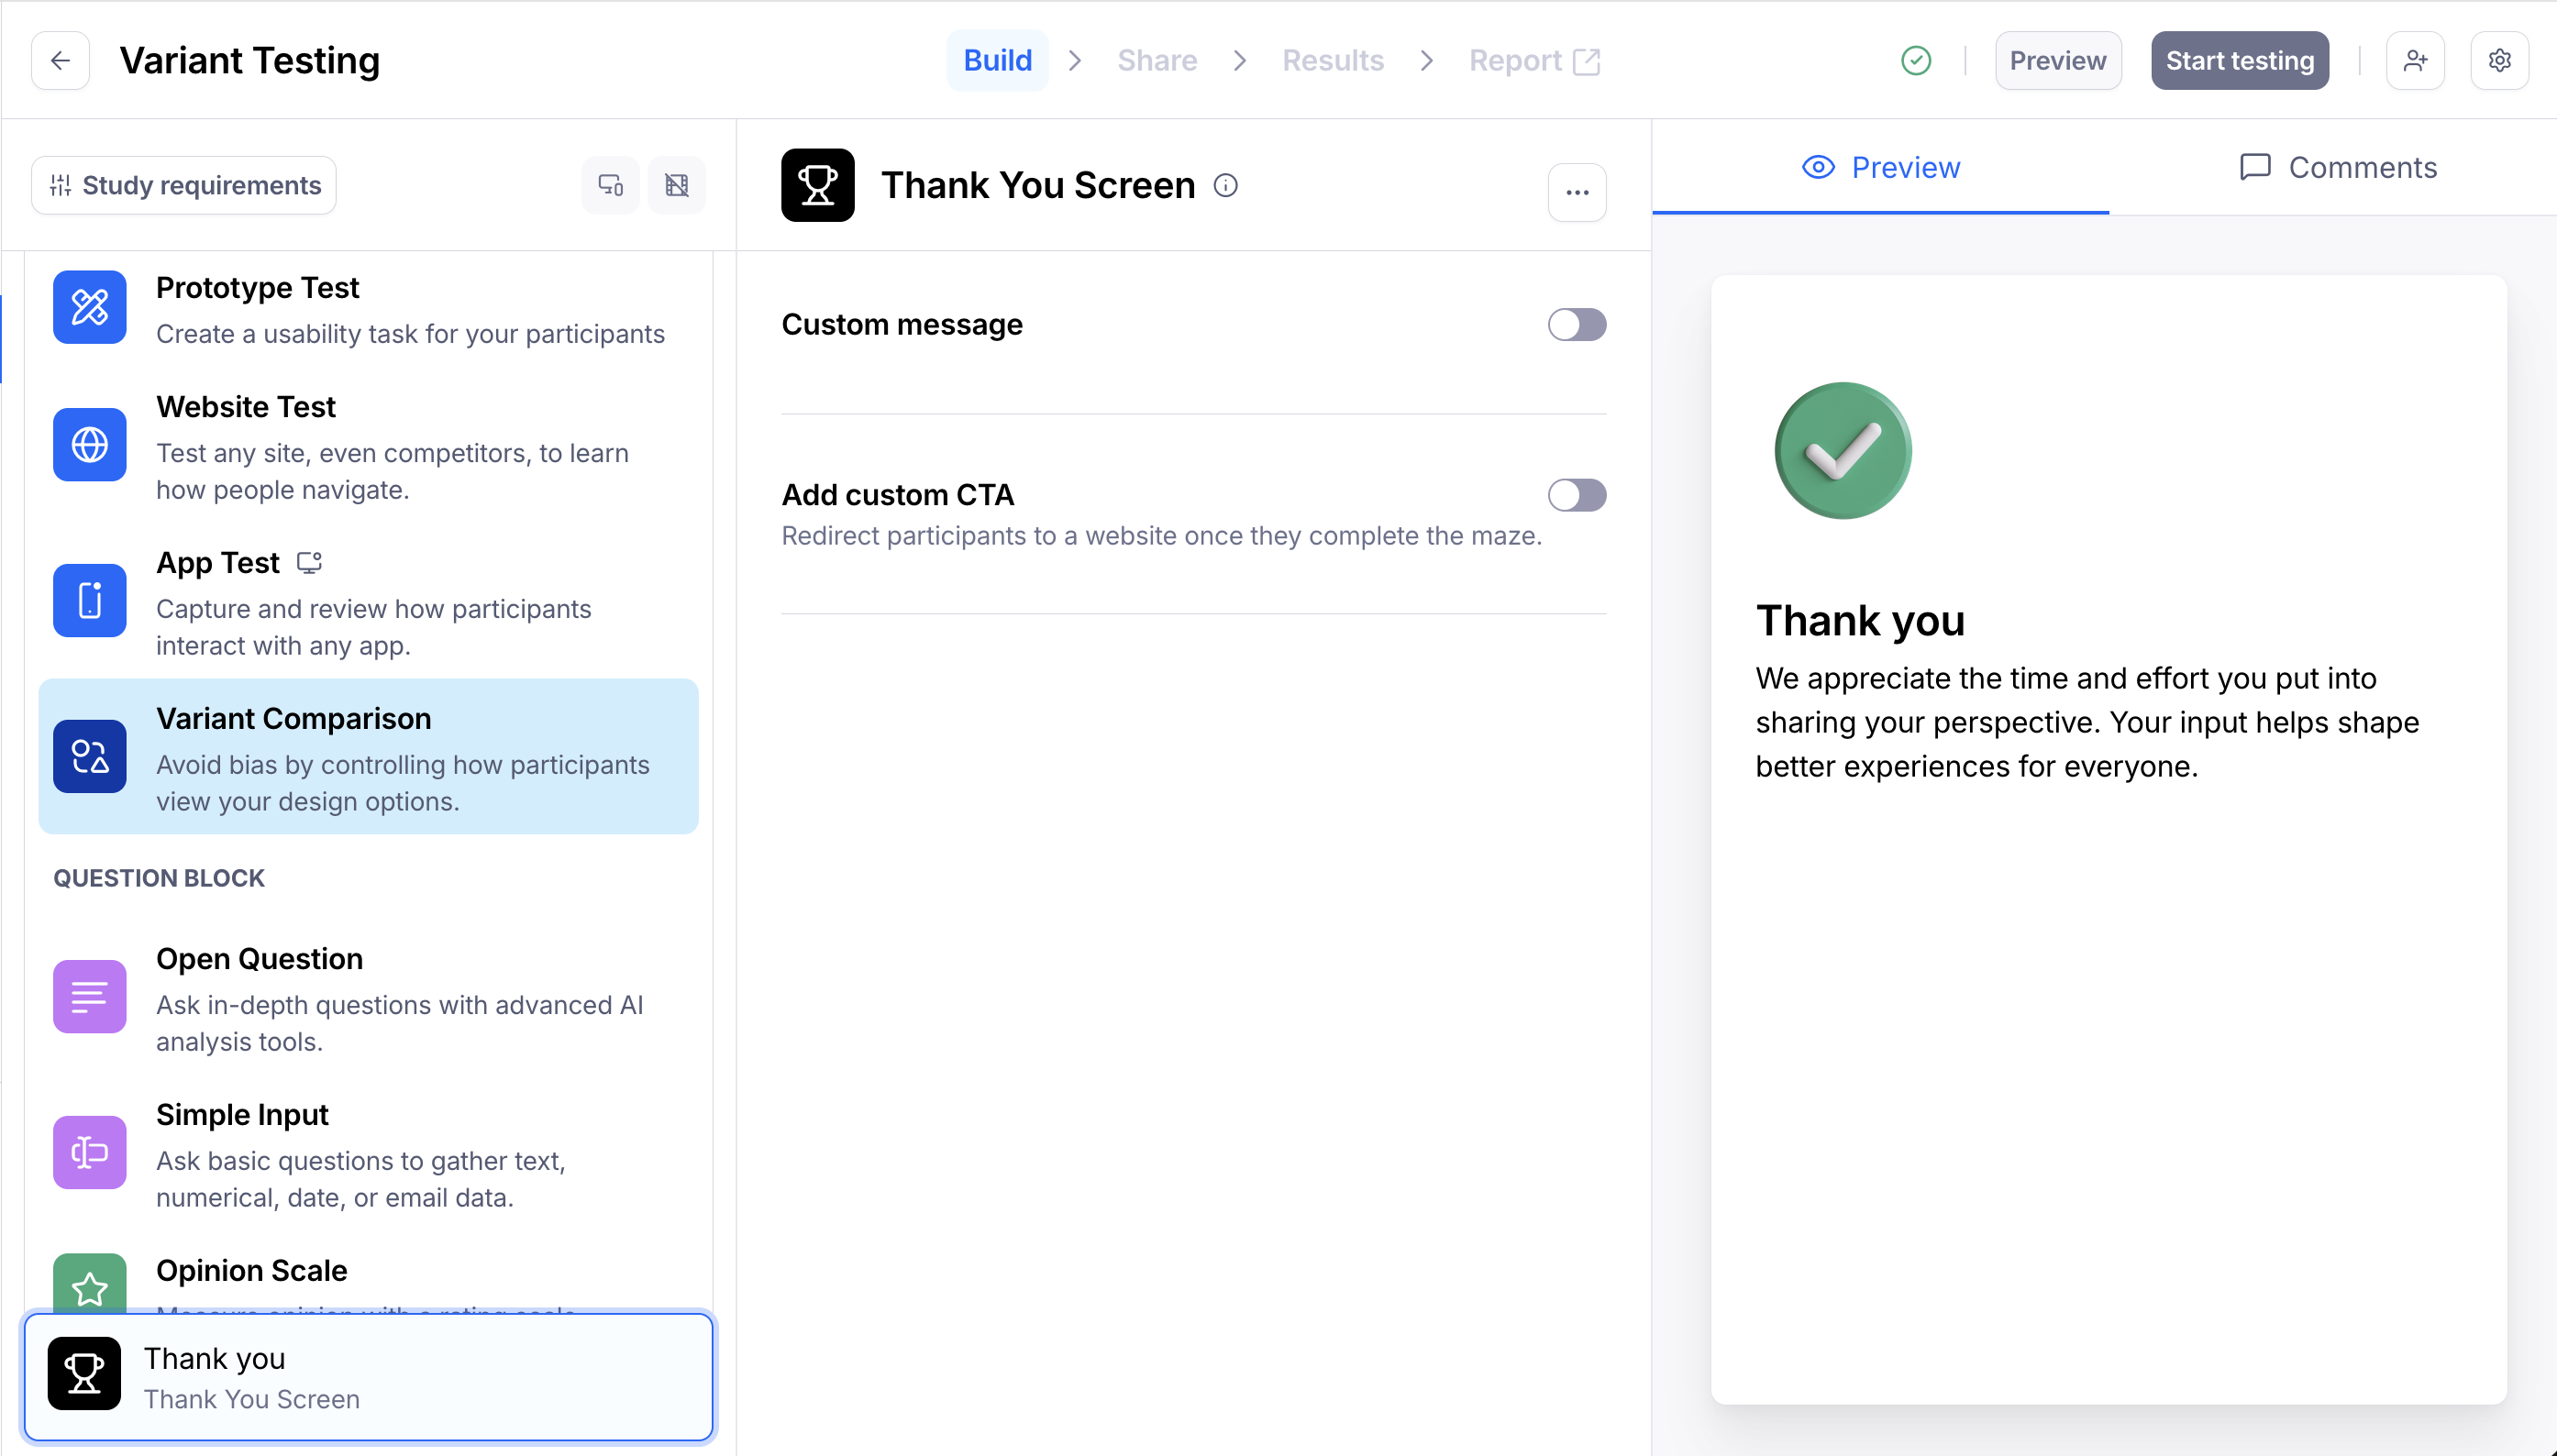Click the hide blocks panel icon
This screenshot has height=1456, width=2557.
677,185
